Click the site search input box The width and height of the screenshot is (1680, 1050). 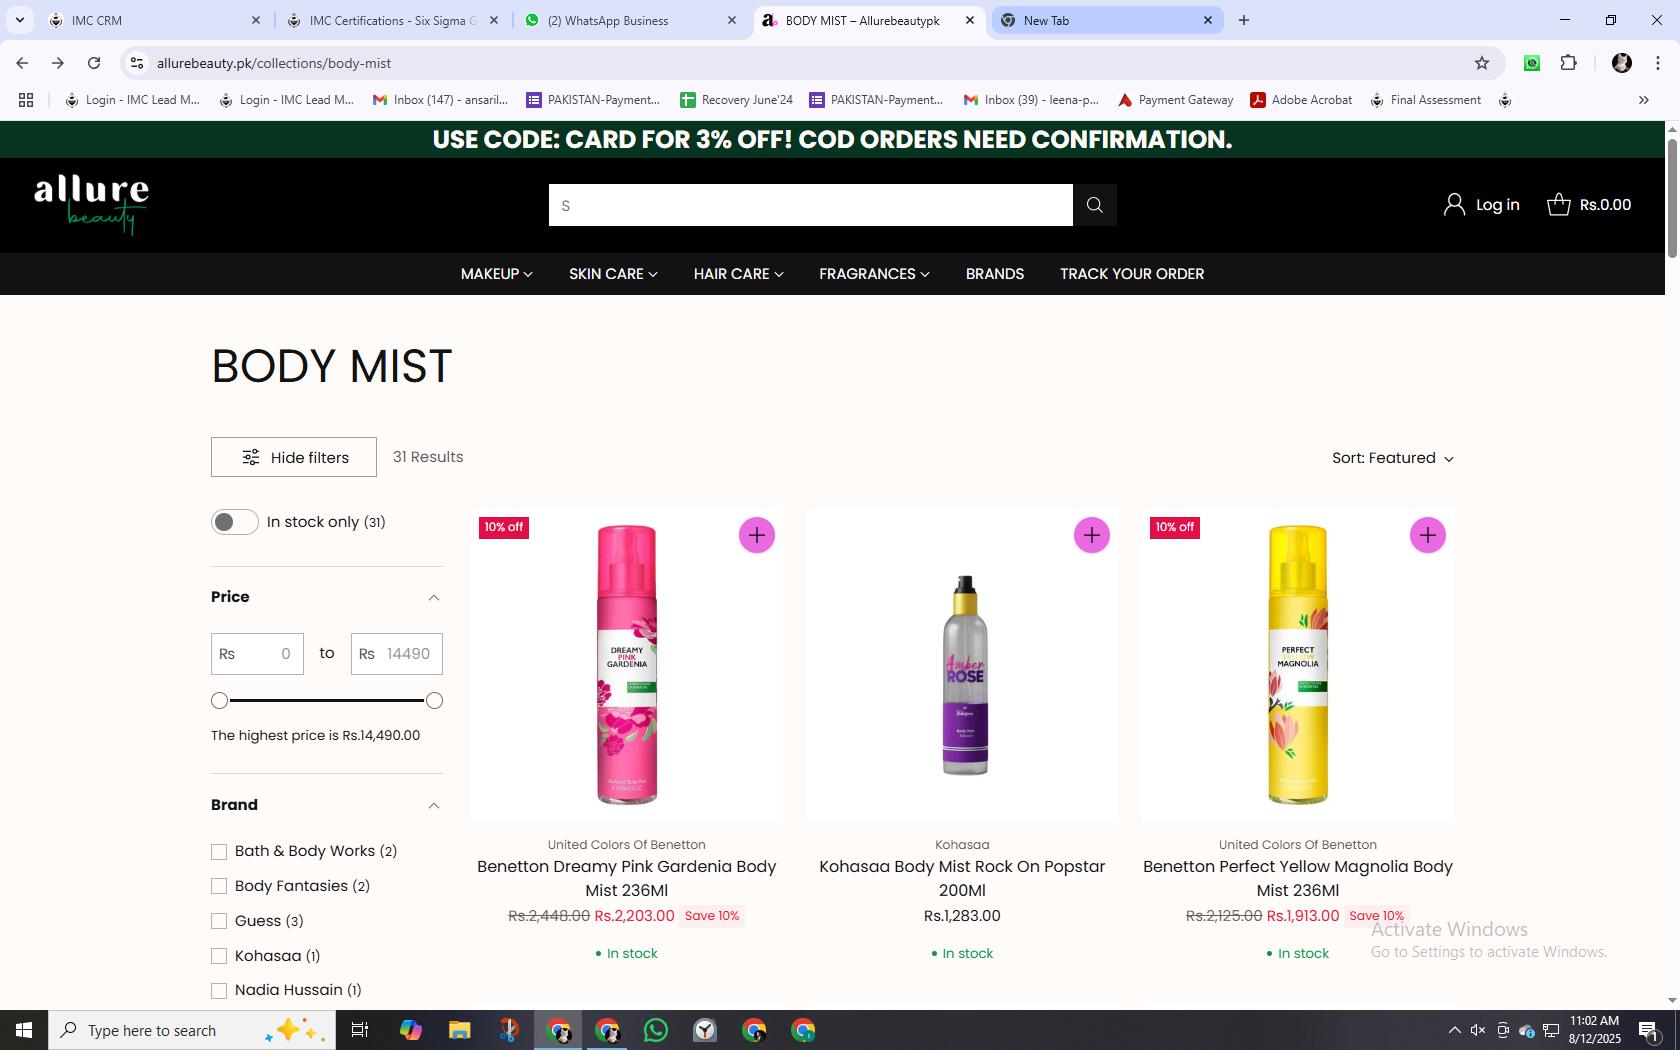click(x=811, y=205)
